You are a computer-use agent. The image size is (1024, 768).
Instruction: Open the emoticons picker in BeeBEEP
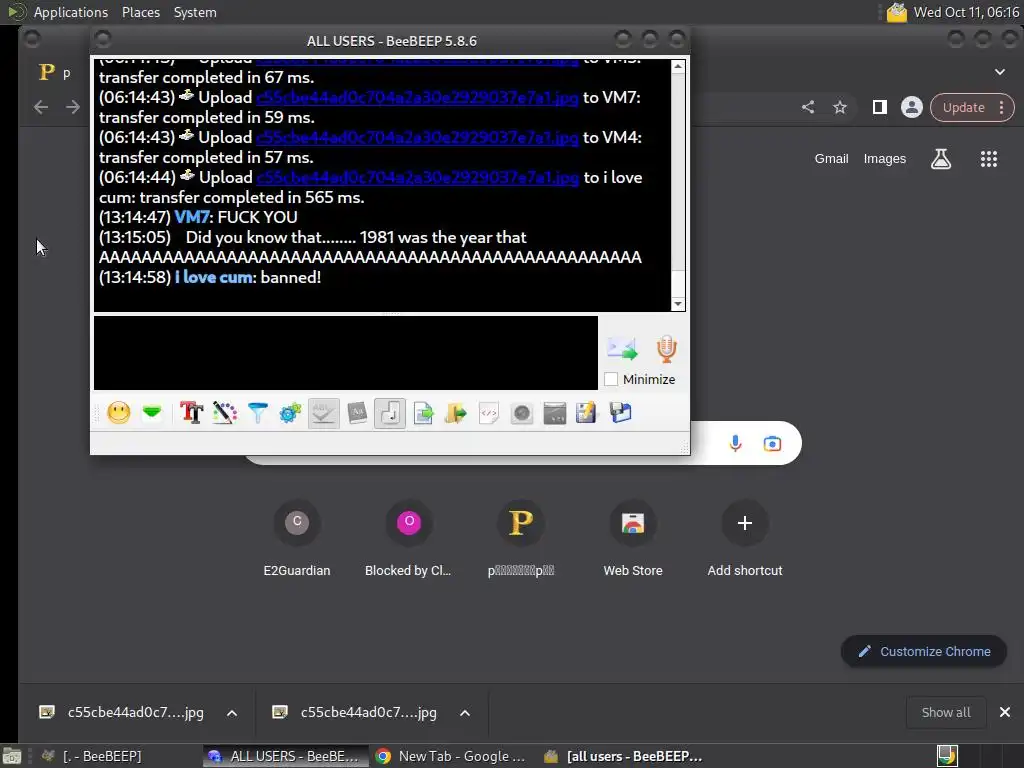119,413
